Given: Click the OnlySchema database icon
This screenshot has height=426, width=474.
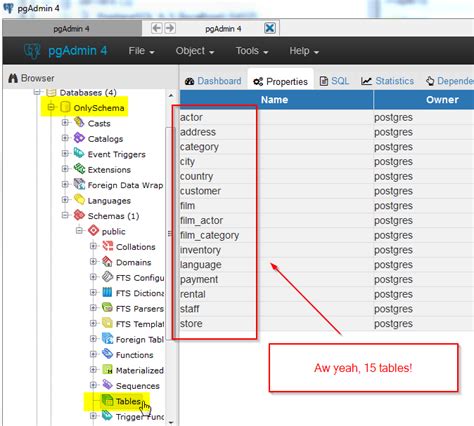Looking at the screenshot, I should [65, 107].
